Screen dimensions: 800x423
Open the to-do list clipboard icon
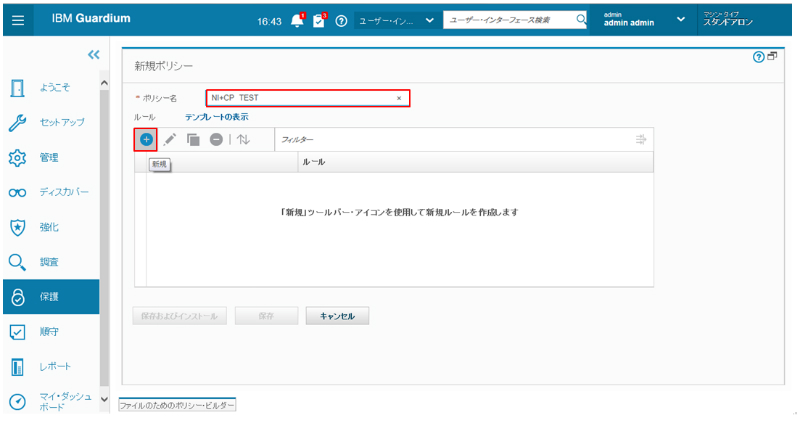point(319,21)
